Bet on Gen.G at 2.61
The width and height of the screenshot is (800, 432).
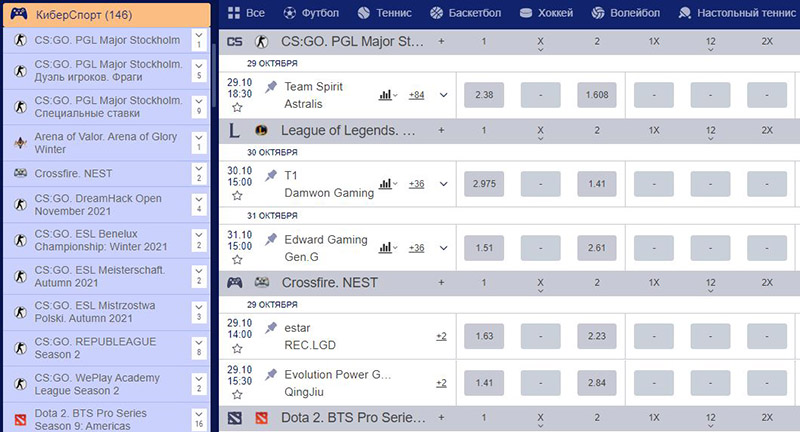(597, 248)
